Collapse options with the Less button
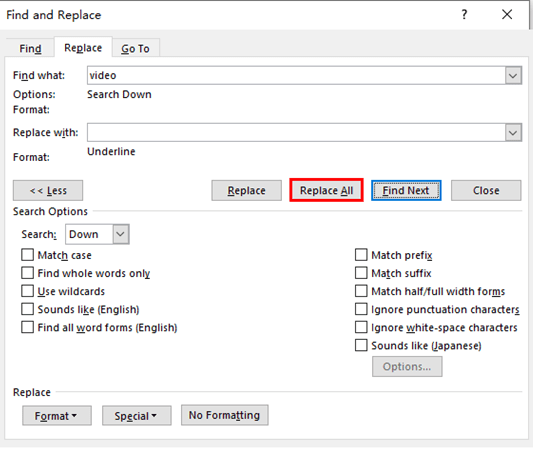The width and height of the screenshot is (533, 455). 48,190
